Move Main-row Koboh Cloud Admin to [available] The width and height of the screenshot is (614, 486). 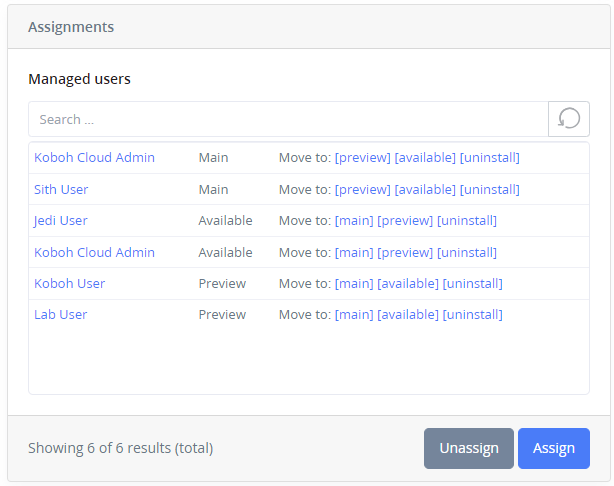tap(425, 157)
